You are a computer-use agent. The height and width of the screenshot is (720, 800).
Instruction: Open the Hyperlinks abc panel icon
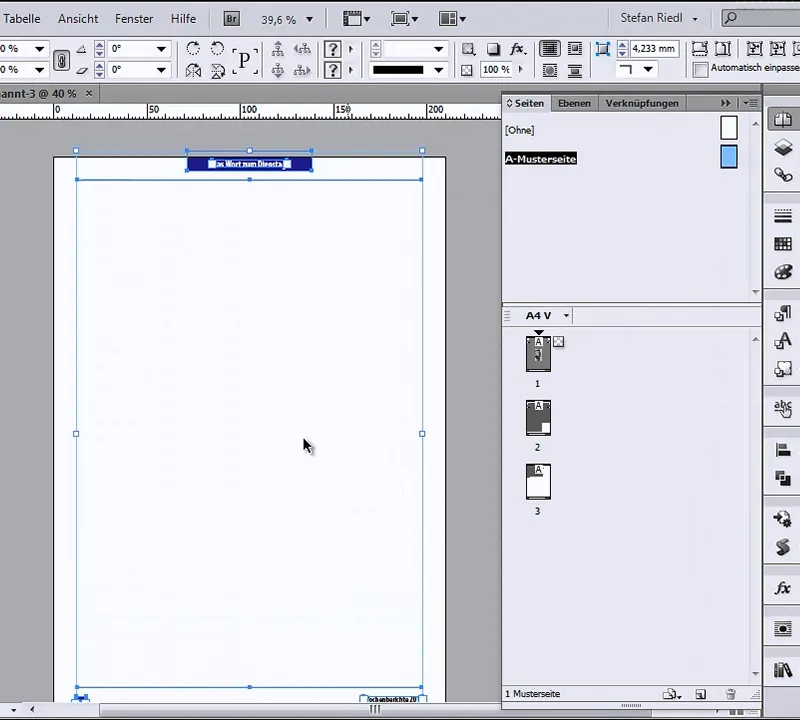point(783,409)
